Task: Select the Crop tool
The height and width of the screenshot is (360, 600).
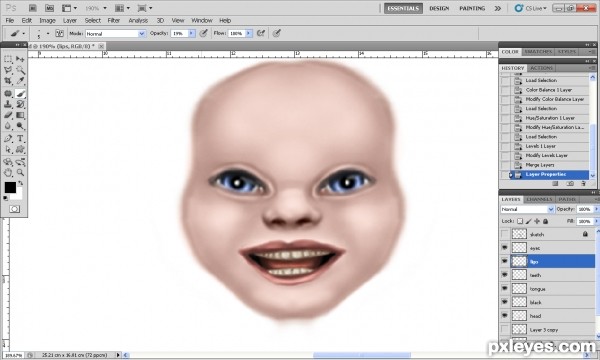Action: coord(8,81)
